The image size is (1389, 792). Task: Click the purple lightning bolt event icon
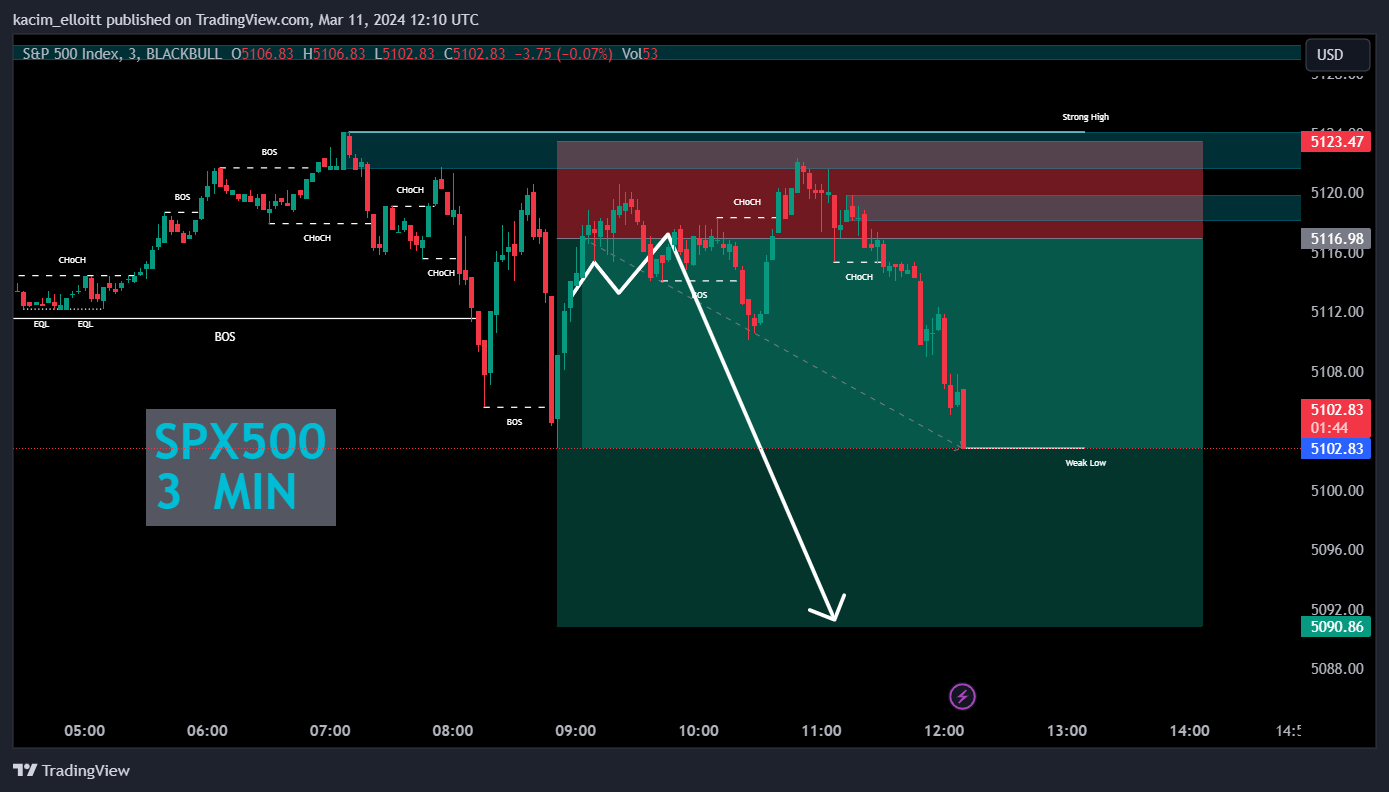(x=962, y=696)
